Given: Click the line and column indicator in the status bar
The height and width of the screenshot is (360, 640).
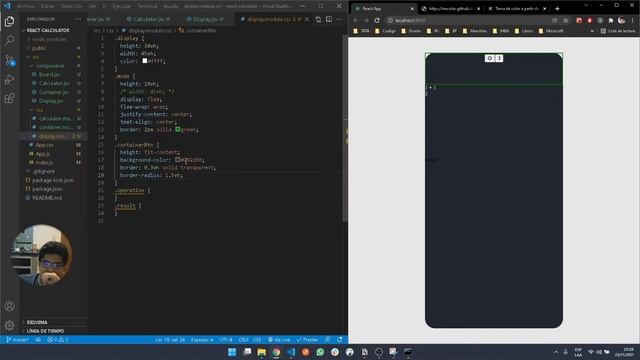Looking at the screenshot, I should click(170, 340).
